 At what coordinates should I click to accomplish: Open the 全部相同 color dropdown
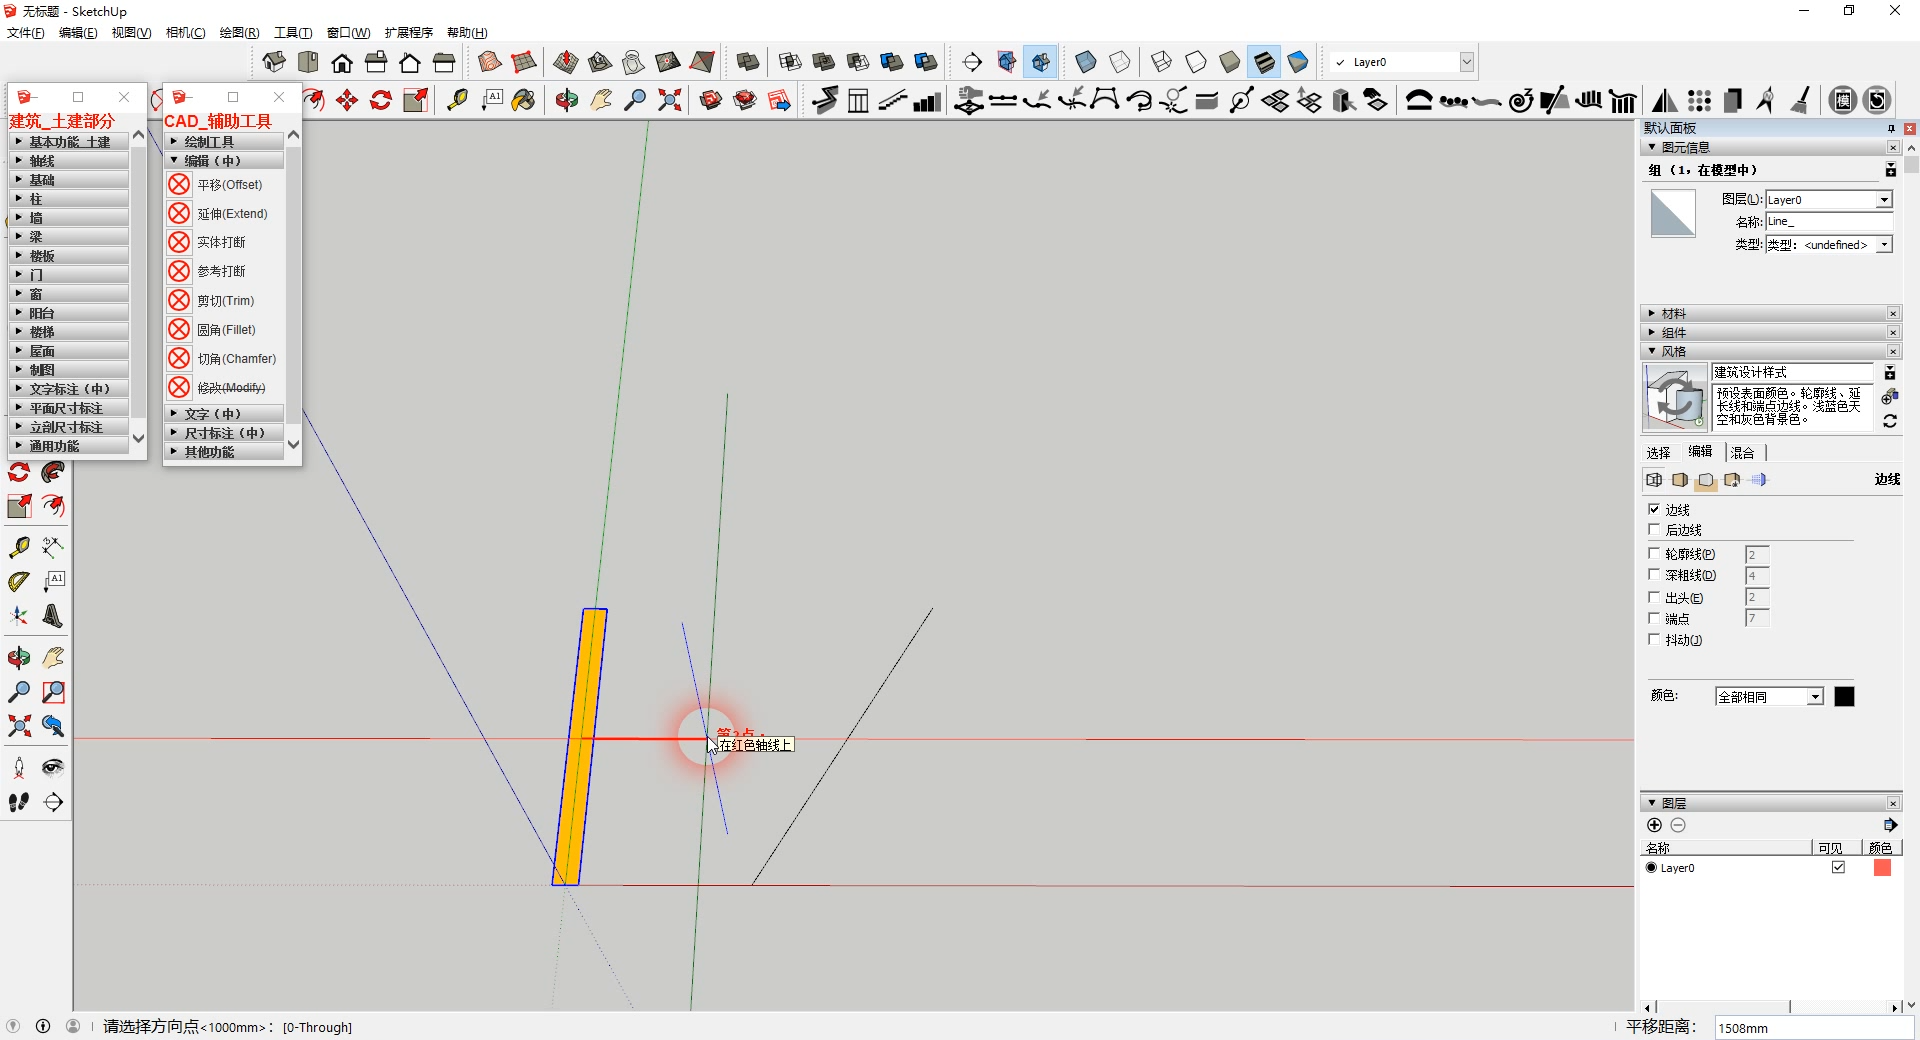(x=1815, y=697)
